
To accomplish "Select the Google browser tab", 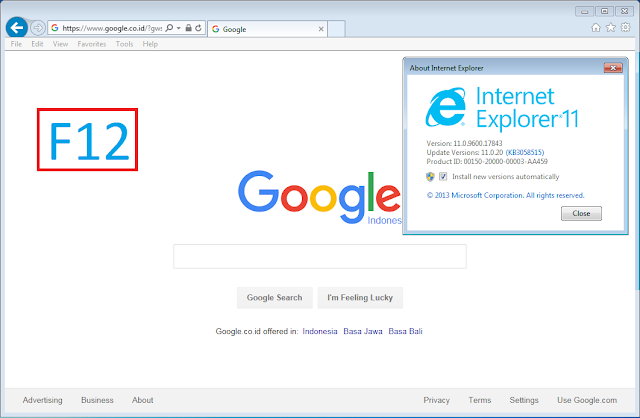I will [x=267, y=29].
